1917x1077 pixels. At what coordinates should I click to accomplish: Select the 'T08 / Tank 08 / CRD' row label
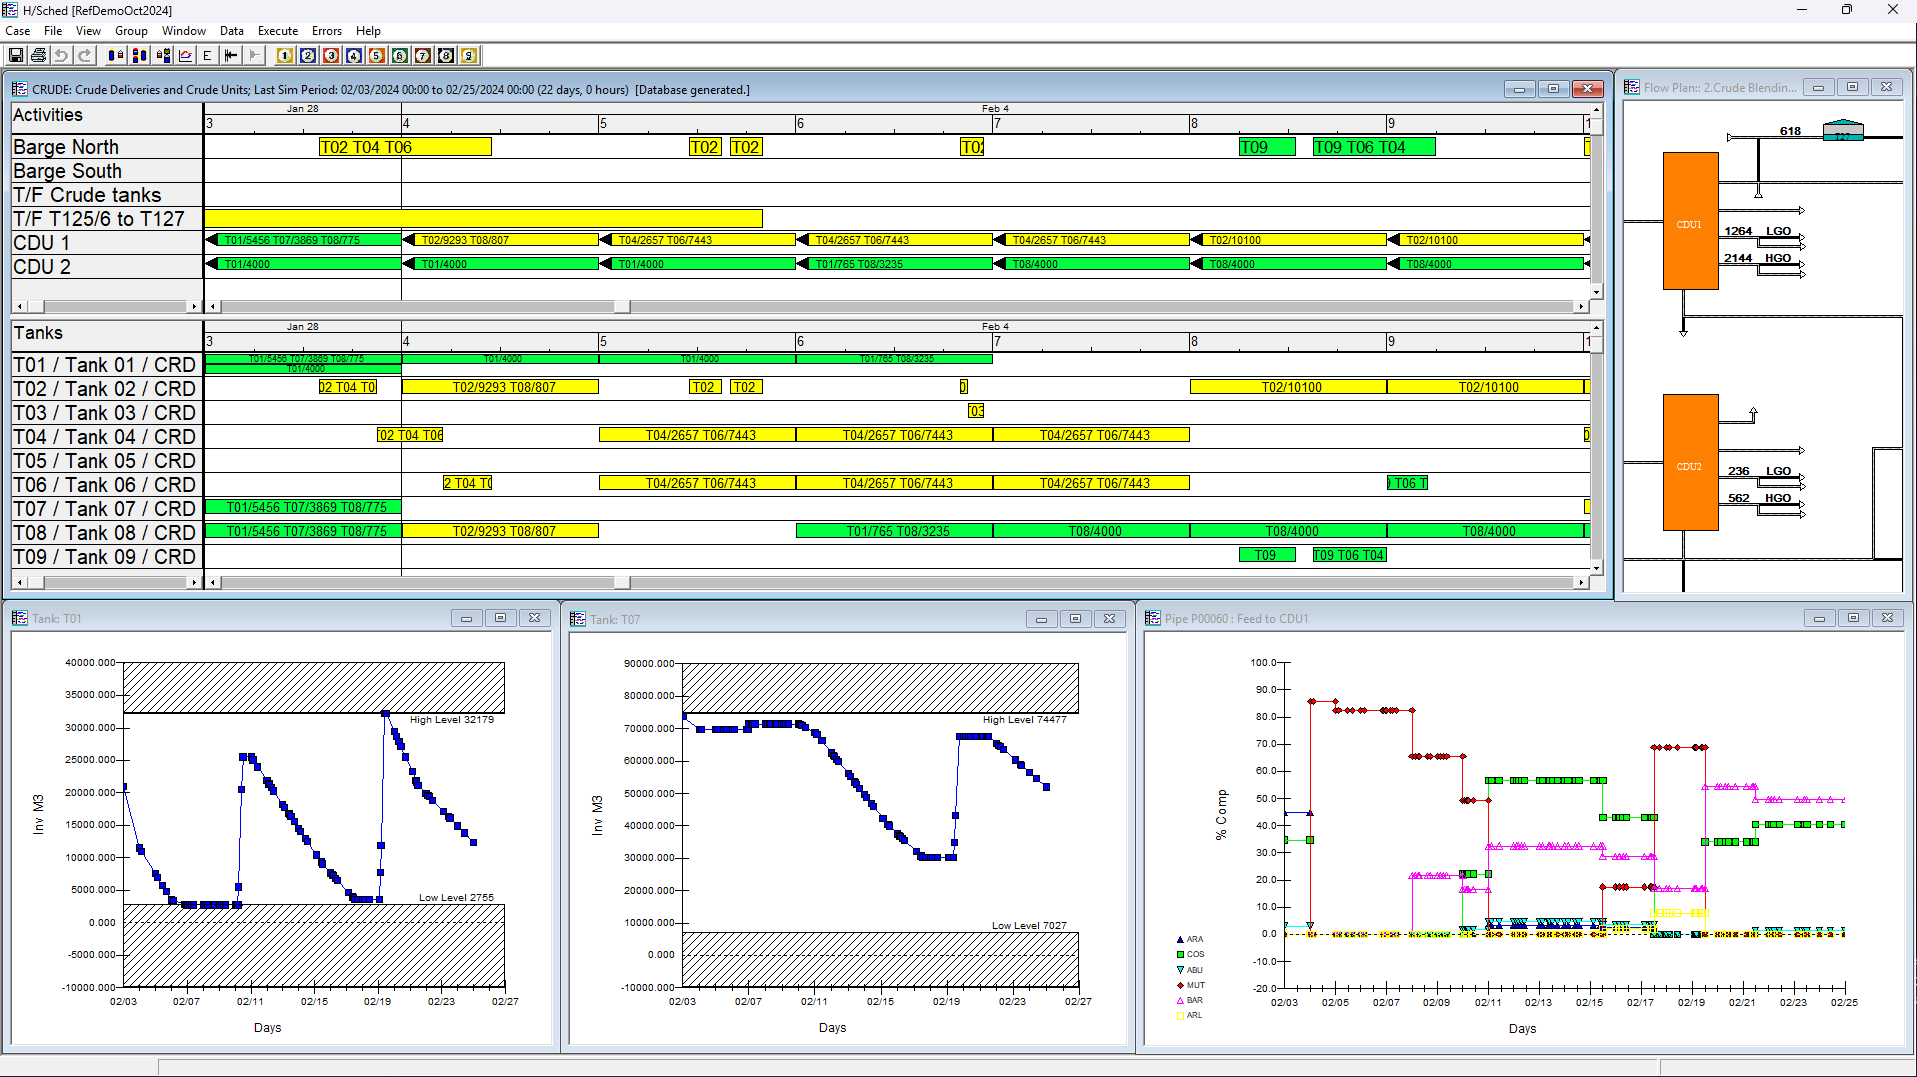(104, 532)
